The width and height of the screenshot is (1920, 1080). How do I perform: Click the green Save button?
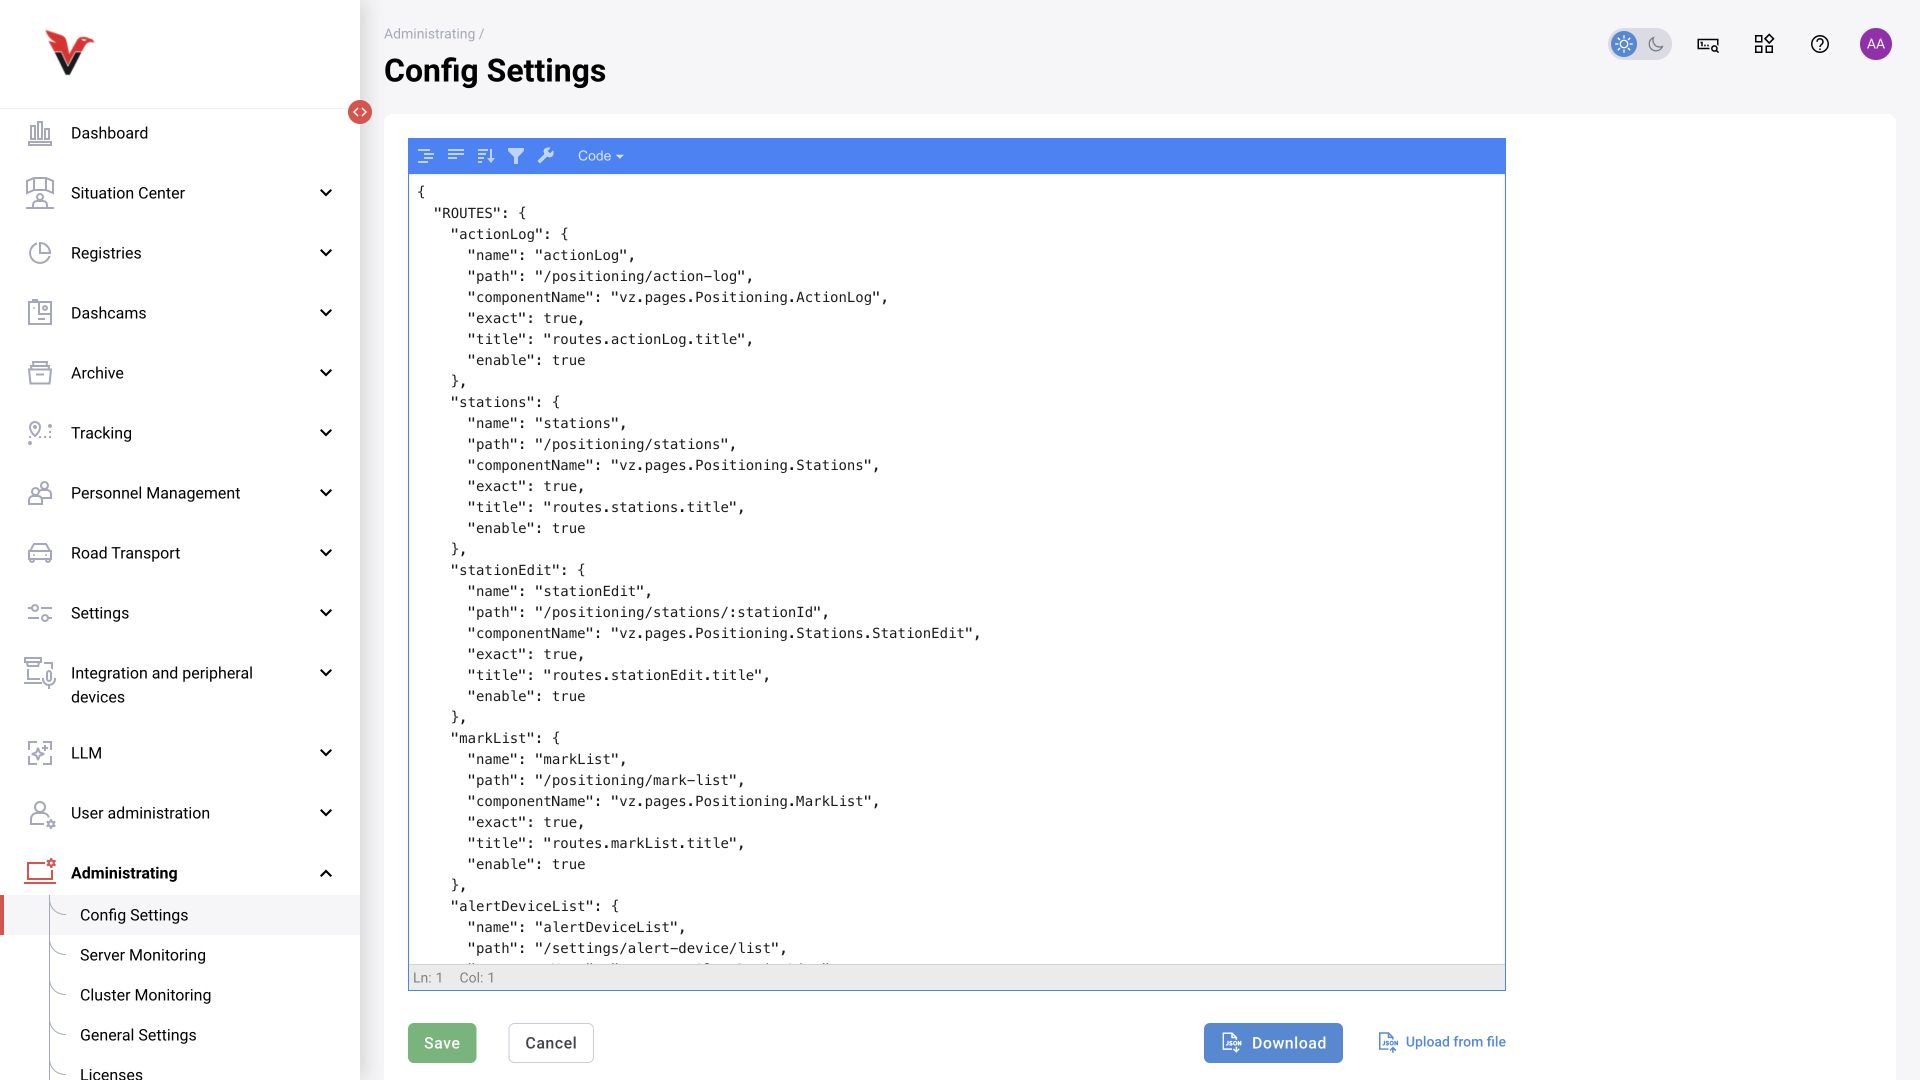point(442,1043)
